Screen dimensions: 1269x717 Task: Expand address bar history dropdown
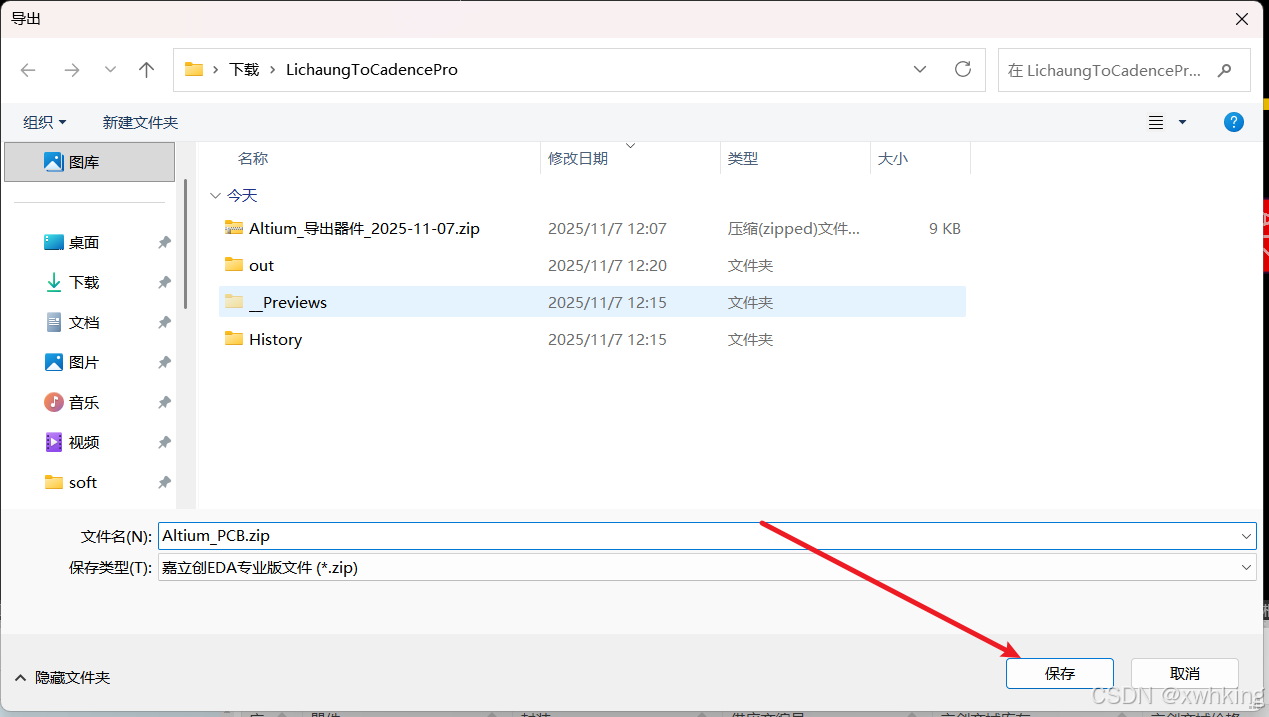920,70
